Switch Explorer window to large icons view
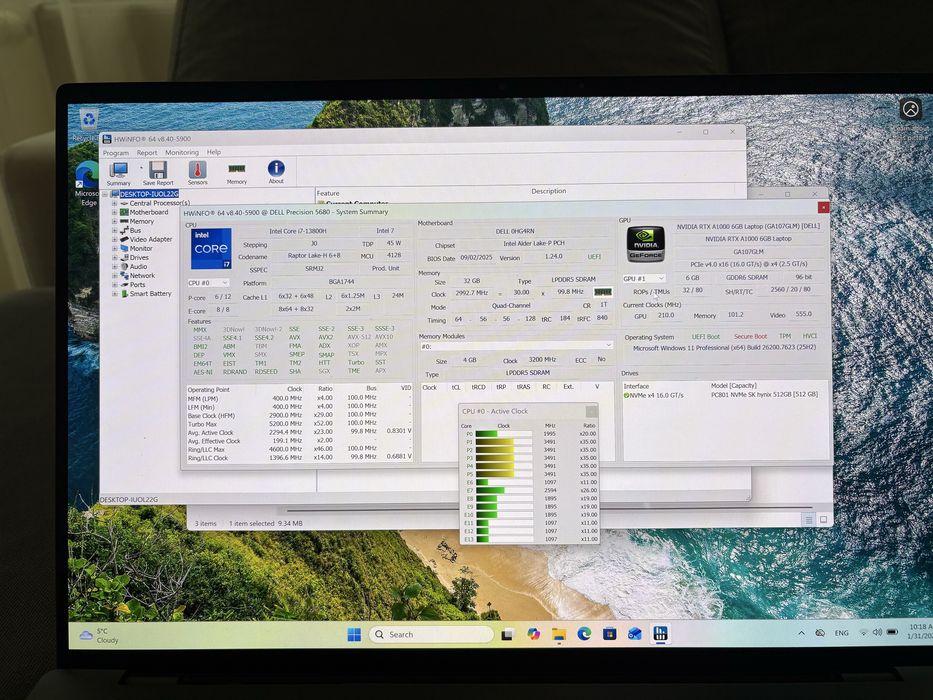Viewport: 933px width, 700px height. [824, 520]
